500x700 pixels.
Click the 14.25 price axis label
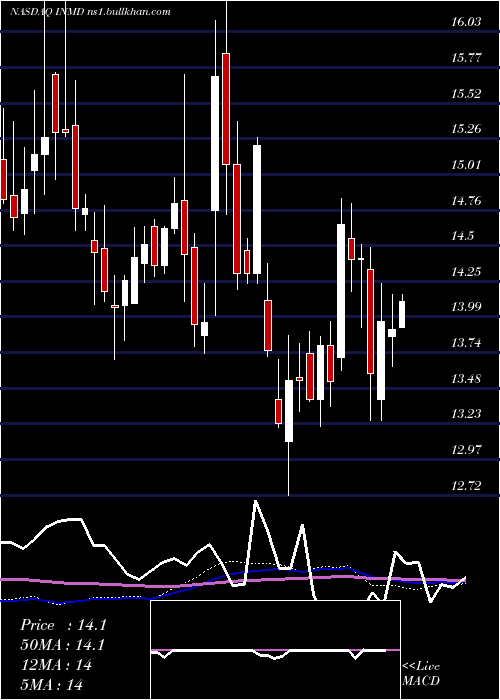point(466,271)
